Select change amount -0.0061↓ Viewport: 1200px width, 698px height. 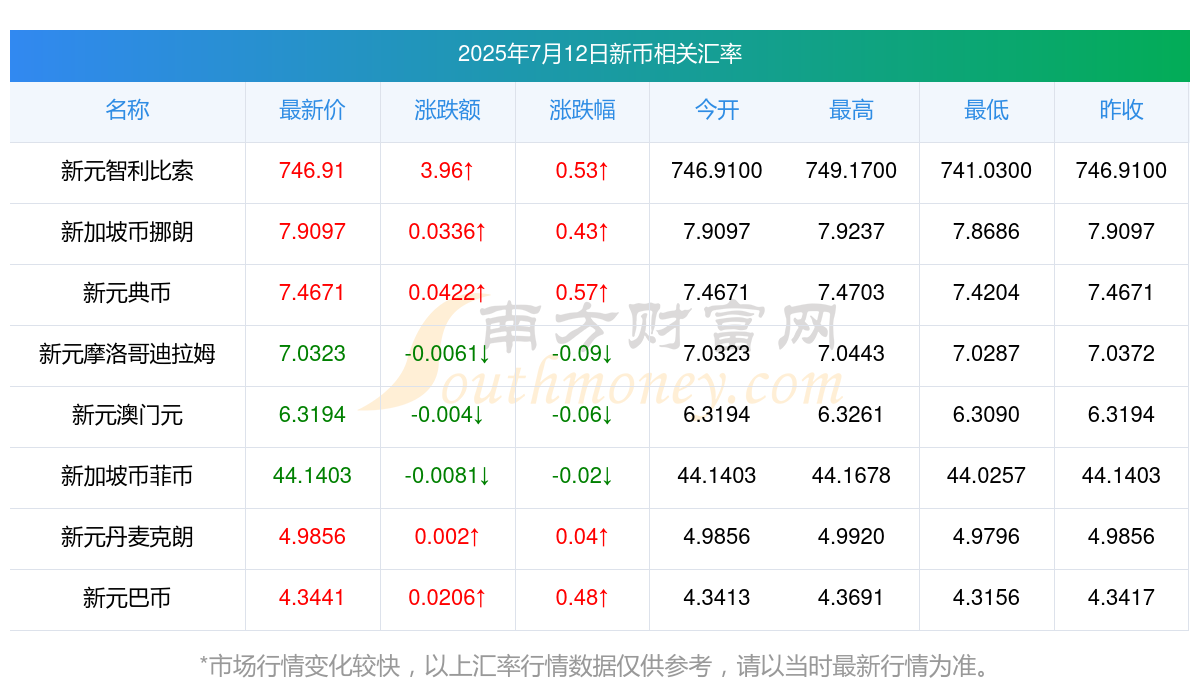point(447,354)
